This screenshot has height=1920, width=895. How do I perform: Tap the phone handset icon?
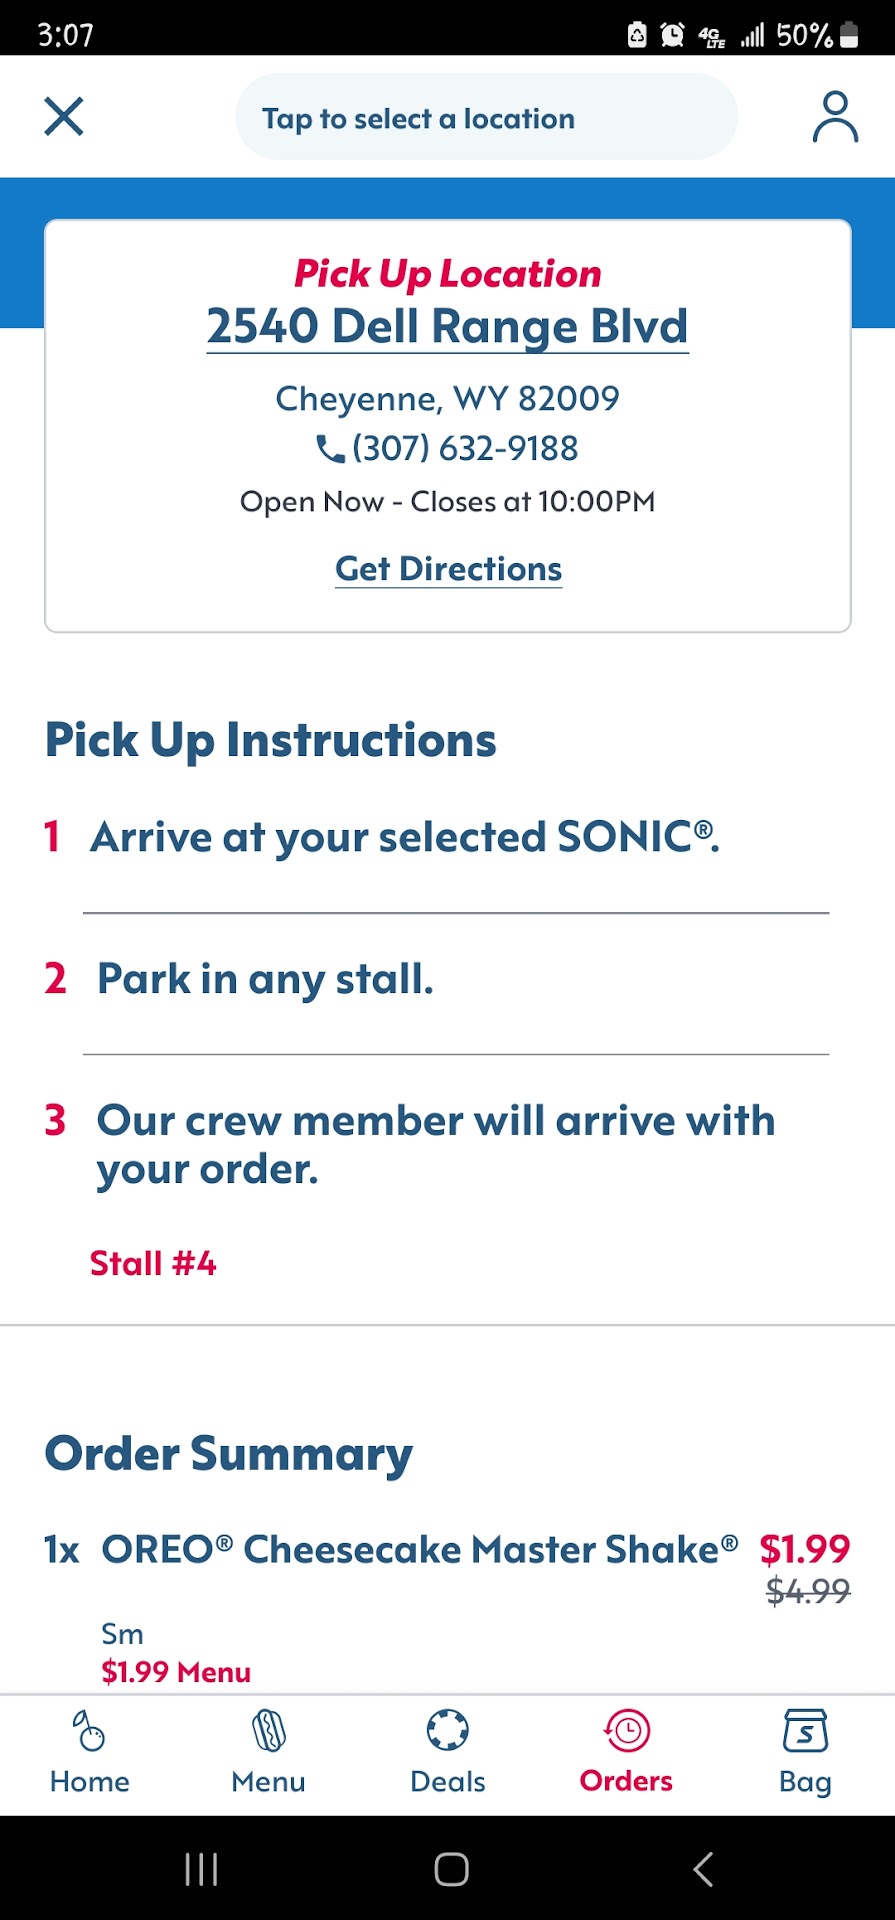point(329,449)
